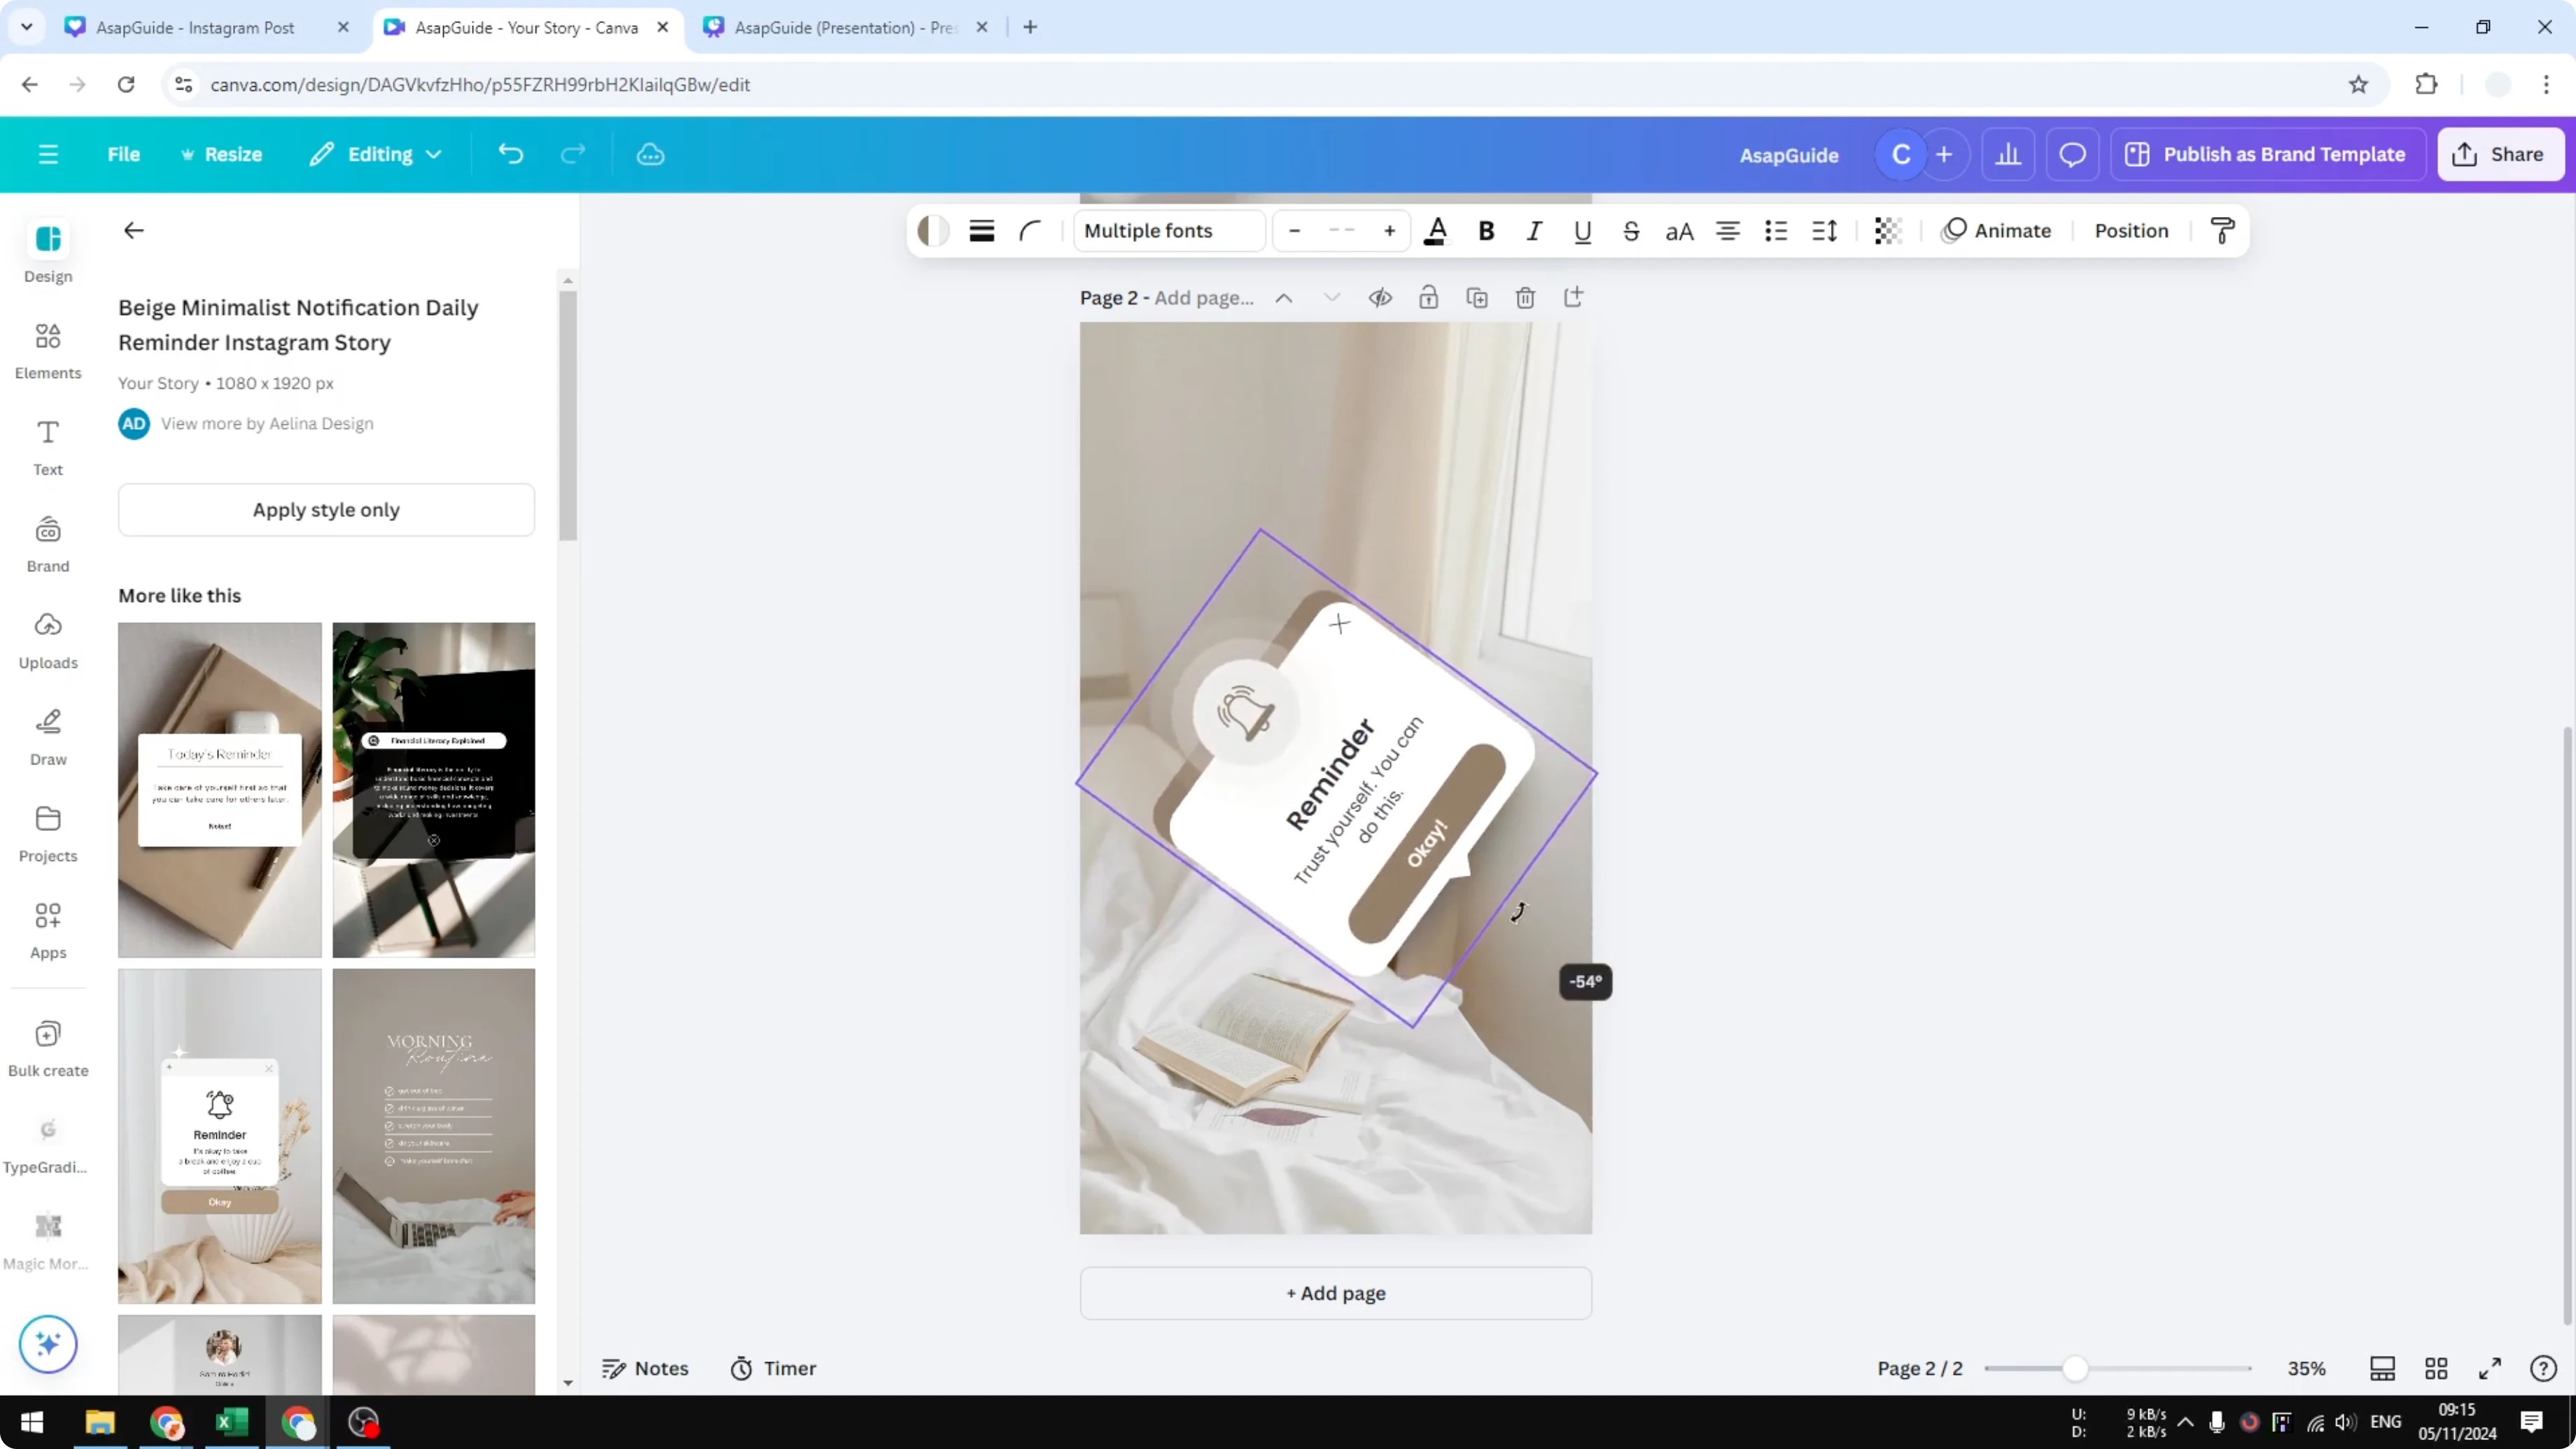Open the File menu
This screenshot has height=1449, width=2576.
tap(124, 154)
